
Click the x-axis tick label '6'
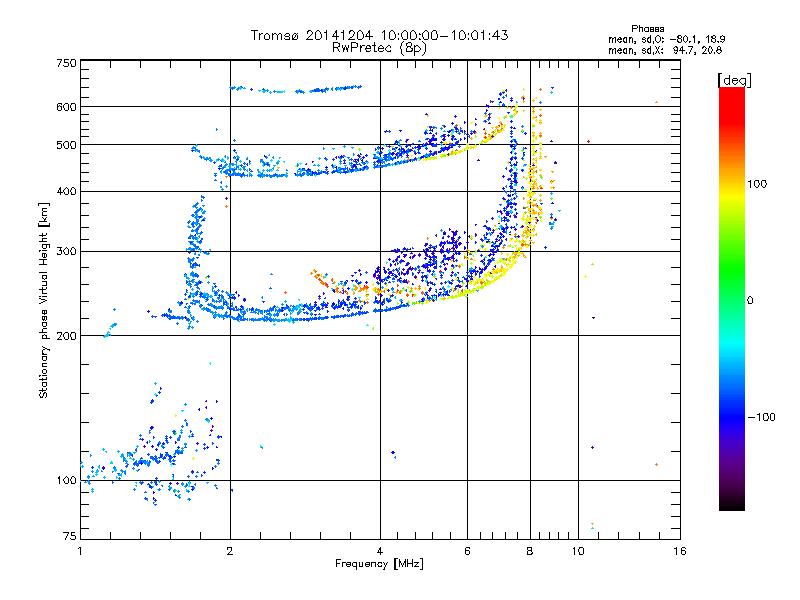click(467, 551)
